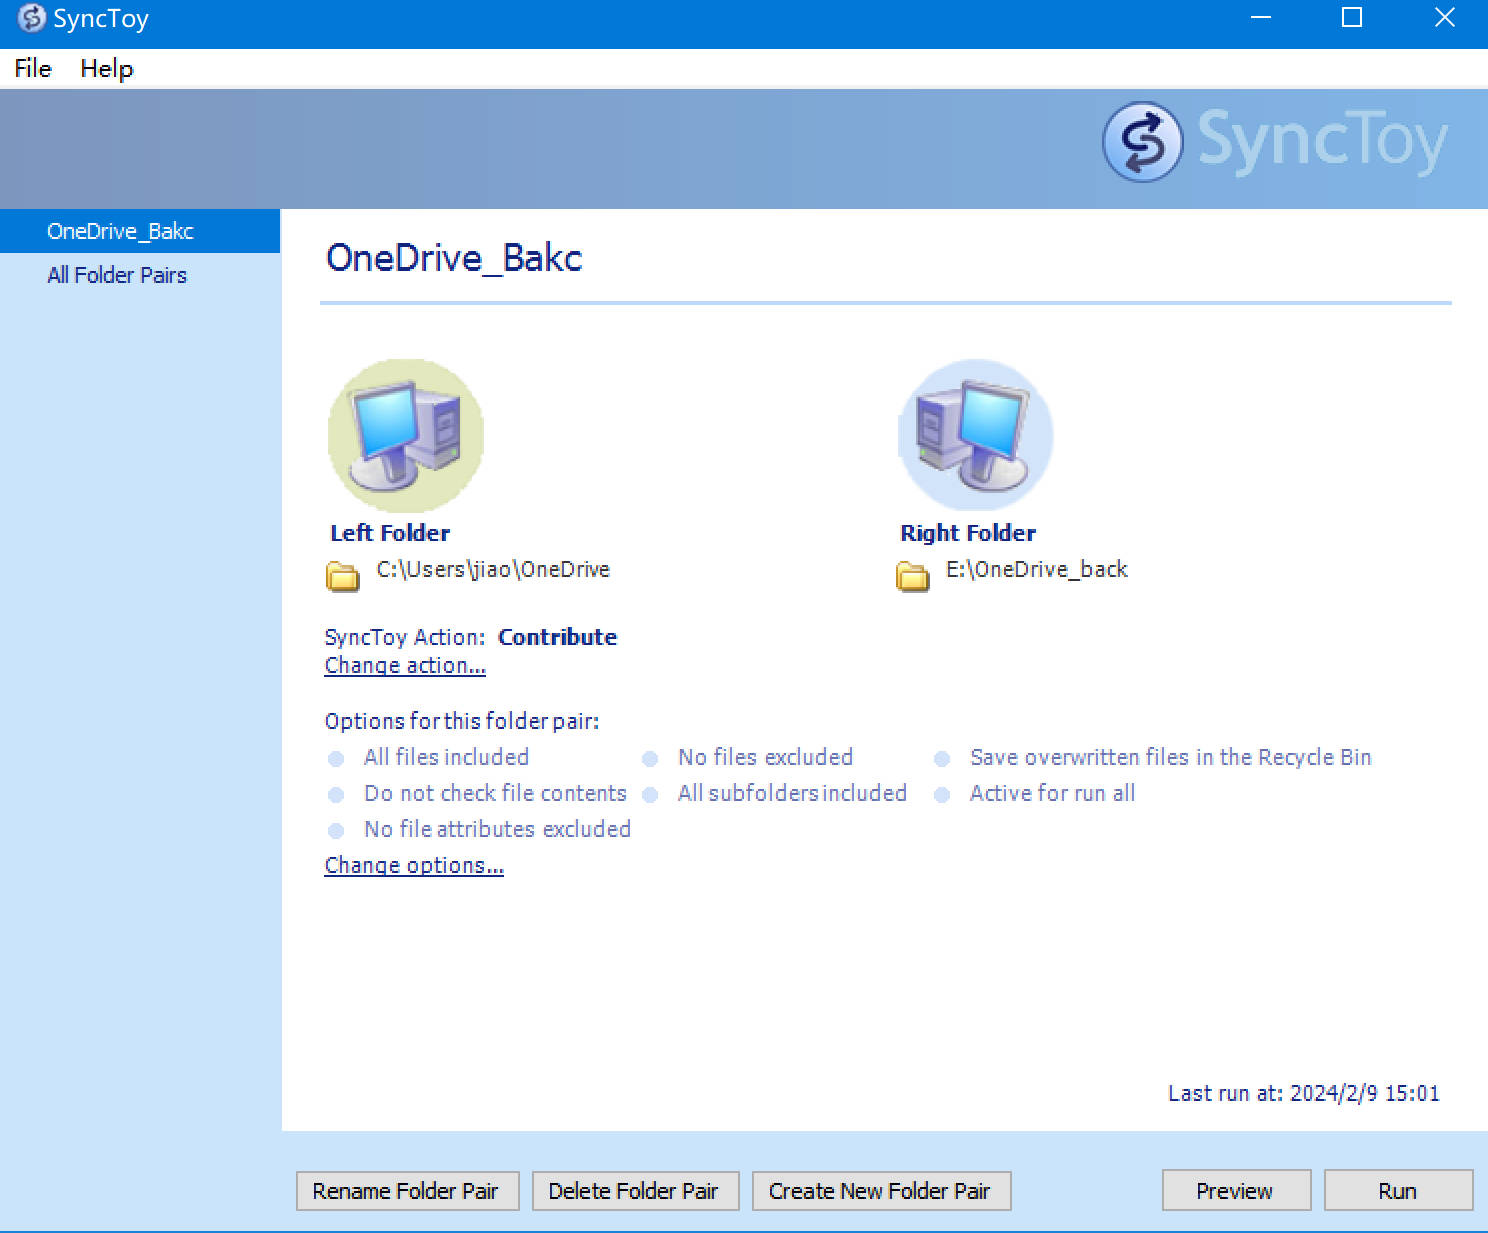
Task: Click the SyncToy title bar icon
Action: coord(31,18)
